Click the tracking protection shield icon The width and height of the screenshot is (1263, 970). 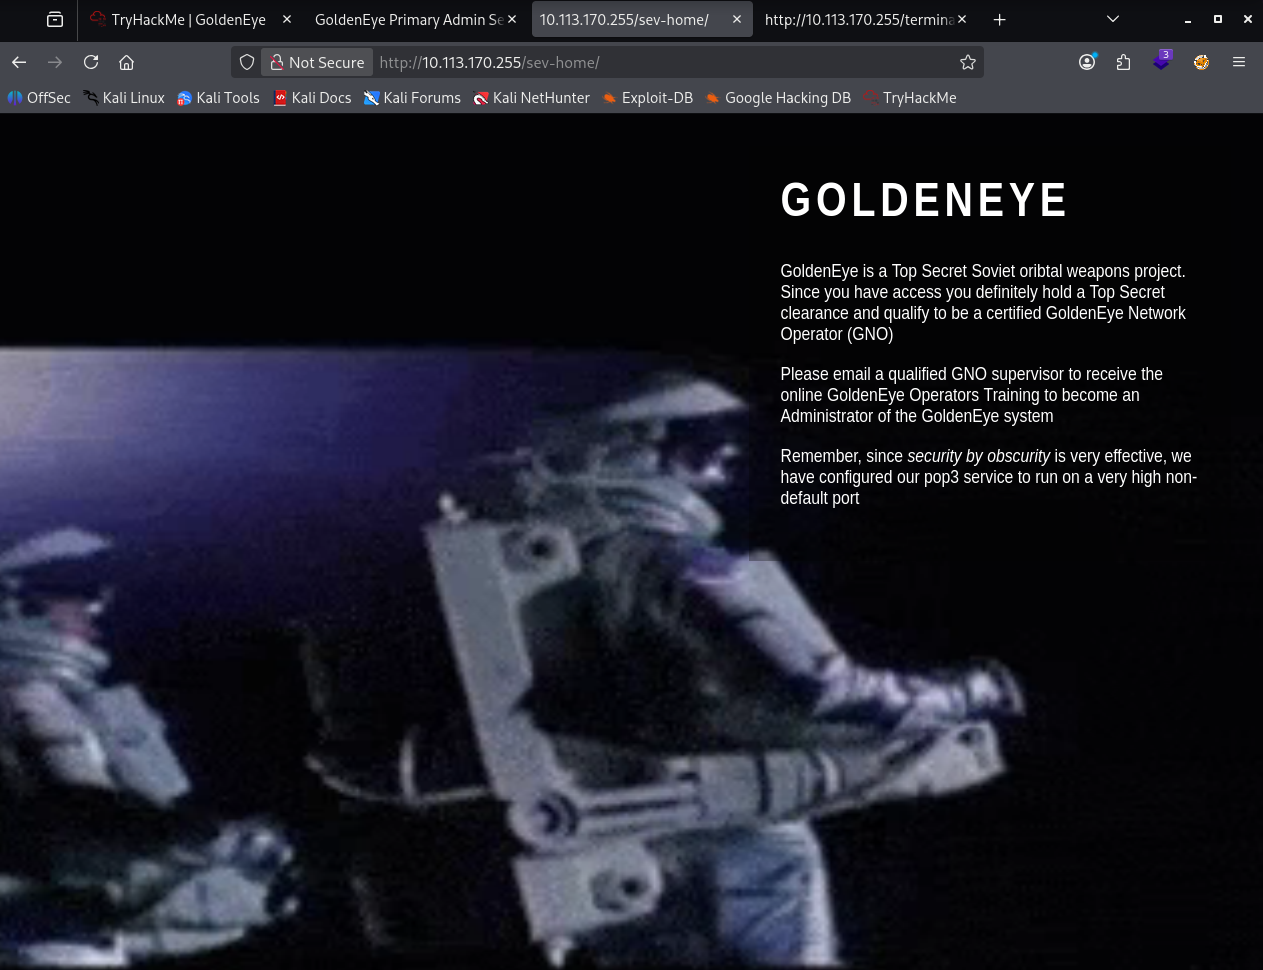click(x=247, y=62)
